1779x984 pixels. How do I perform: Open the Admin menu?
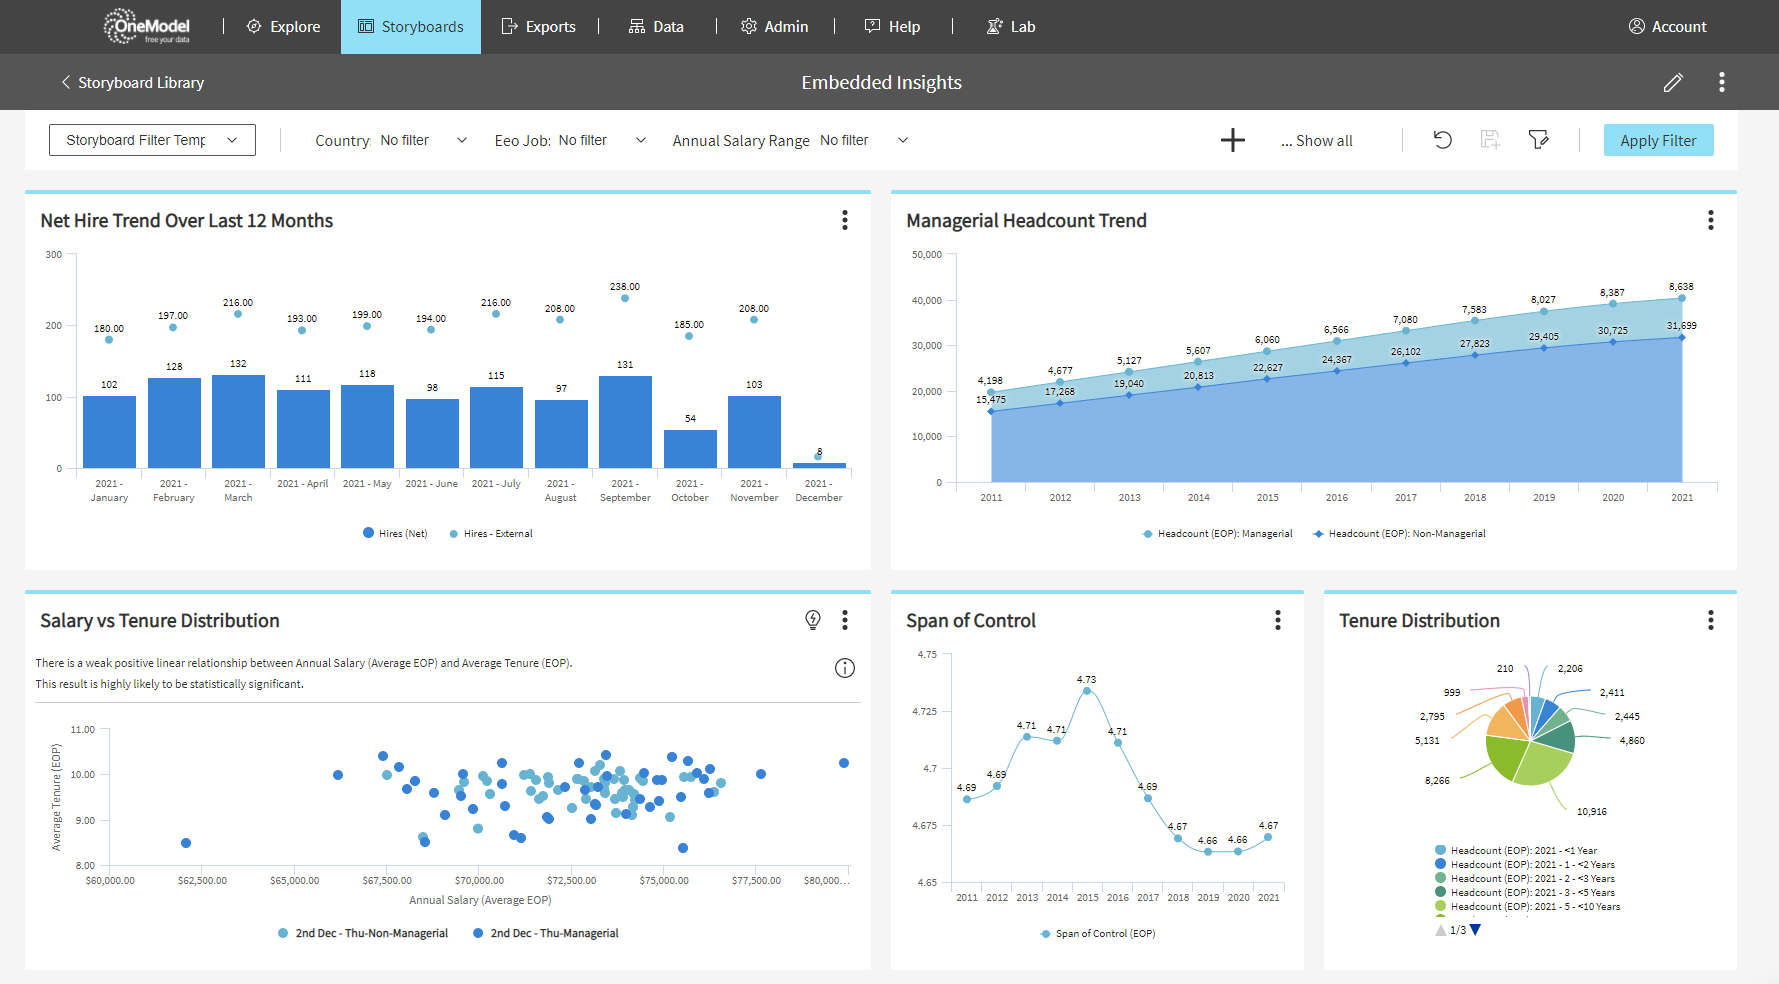(775, 26)
